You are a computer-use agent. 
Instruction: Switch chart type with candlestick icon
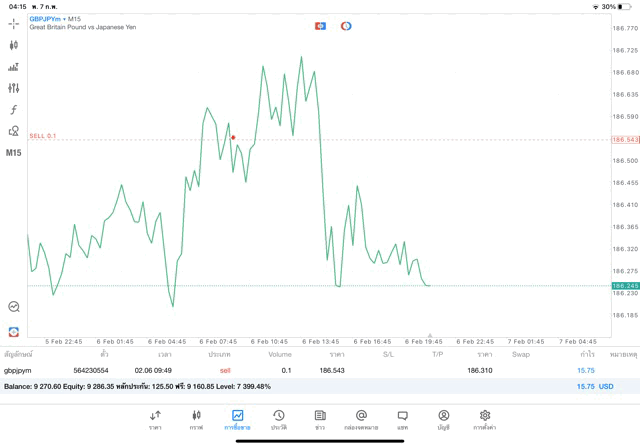point(14,45)
